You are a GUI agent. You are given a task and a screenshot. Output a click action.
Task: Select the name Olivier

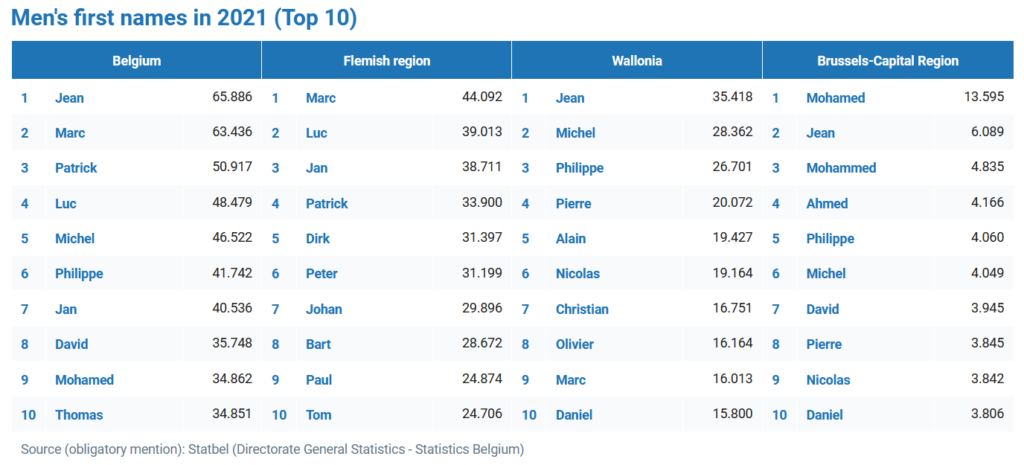[x=575, y=344]
